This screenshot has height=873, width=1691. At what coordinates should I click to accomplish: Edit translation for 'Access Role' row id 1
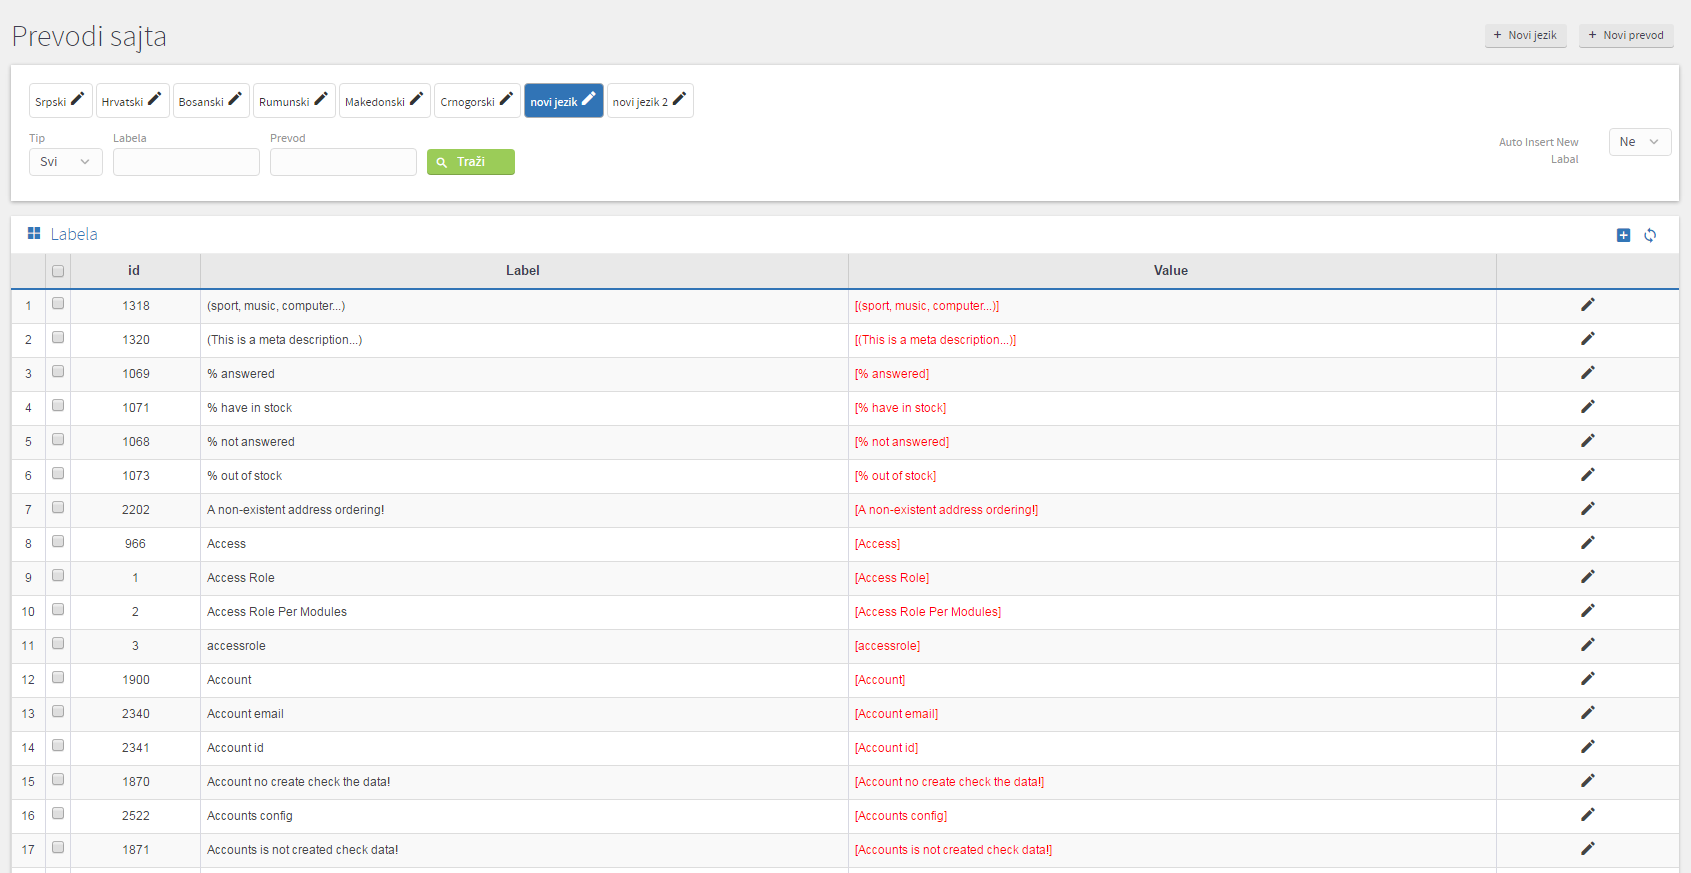(x=1587, y=577)
